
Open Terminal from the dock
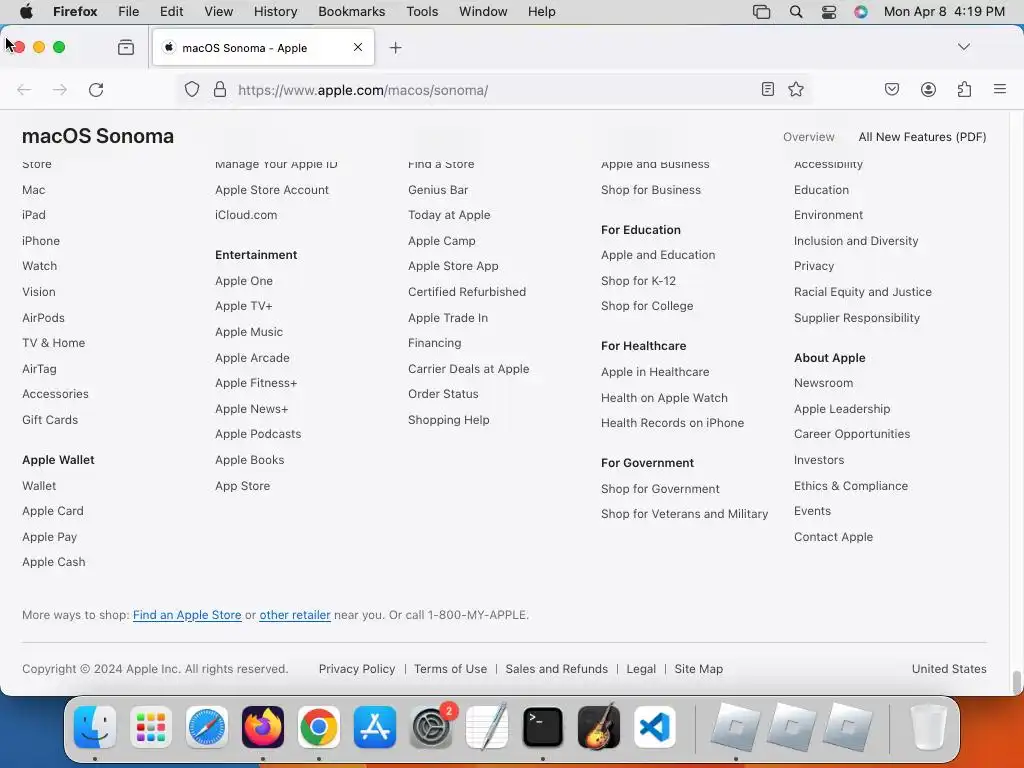[543, 727]
